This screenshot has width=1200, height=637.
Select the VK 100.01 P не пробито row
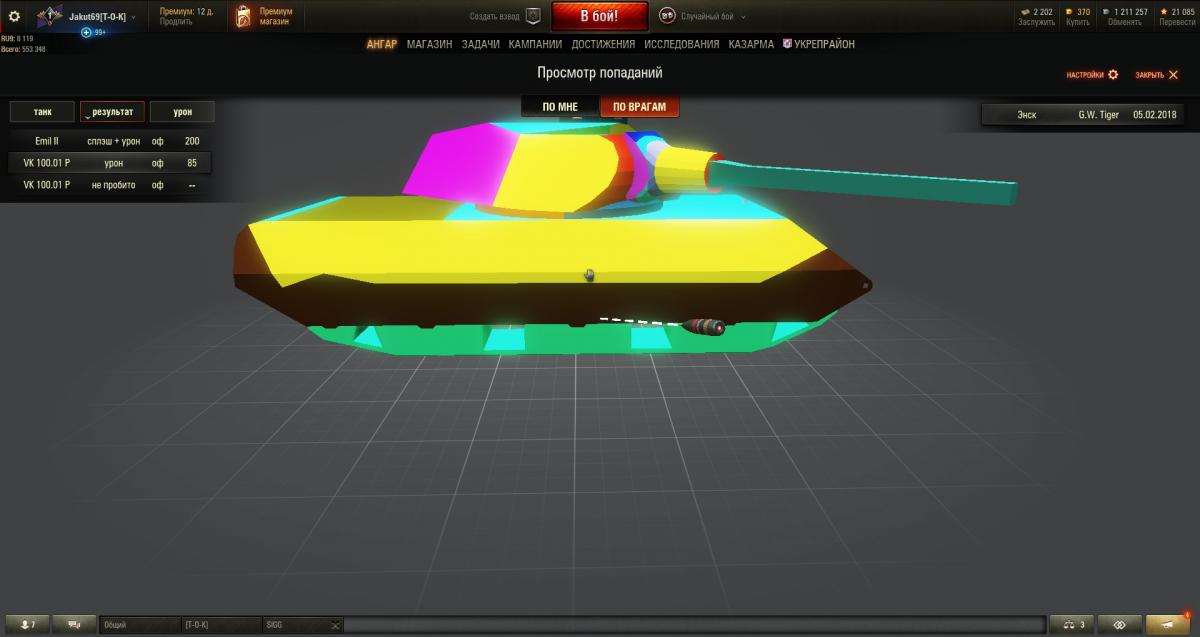(108, 185)
